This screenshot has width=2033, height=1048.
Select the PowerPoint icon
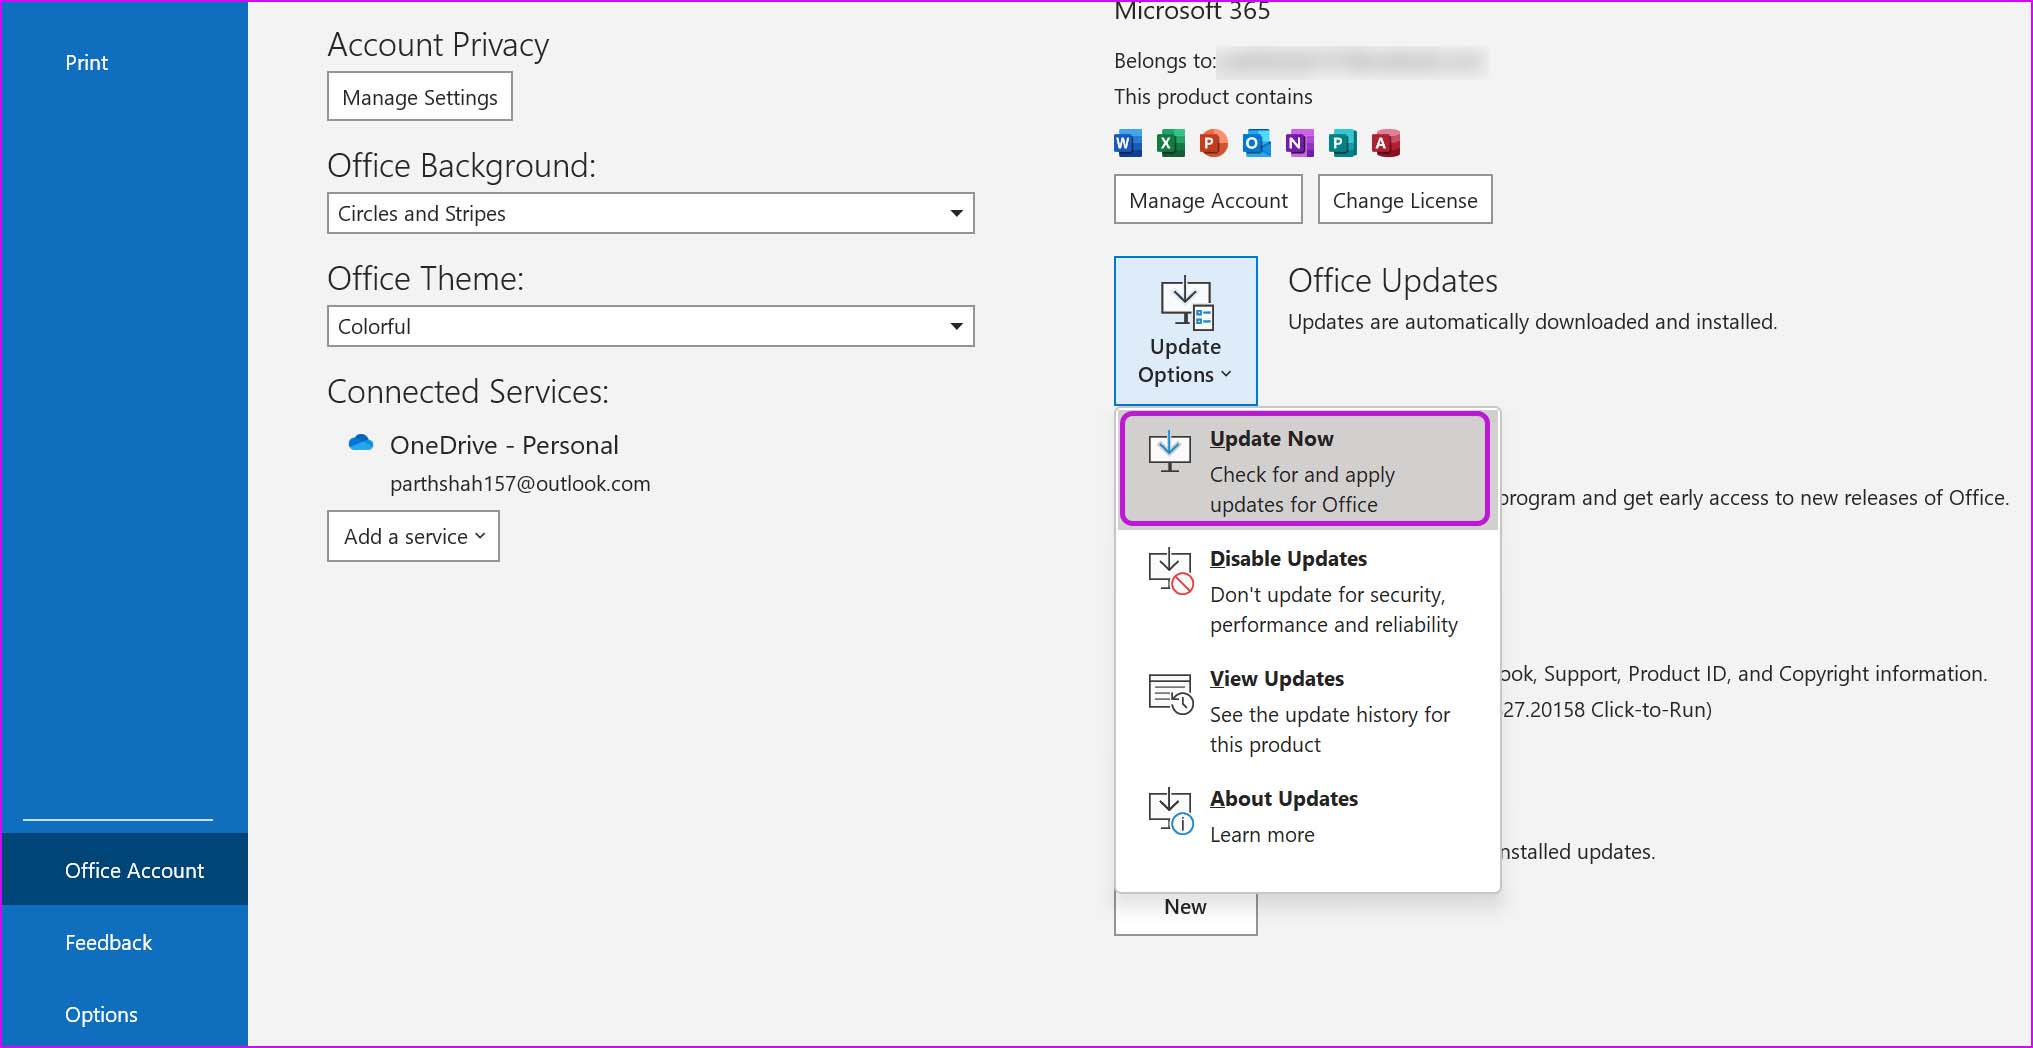(x=1212, y=143)
